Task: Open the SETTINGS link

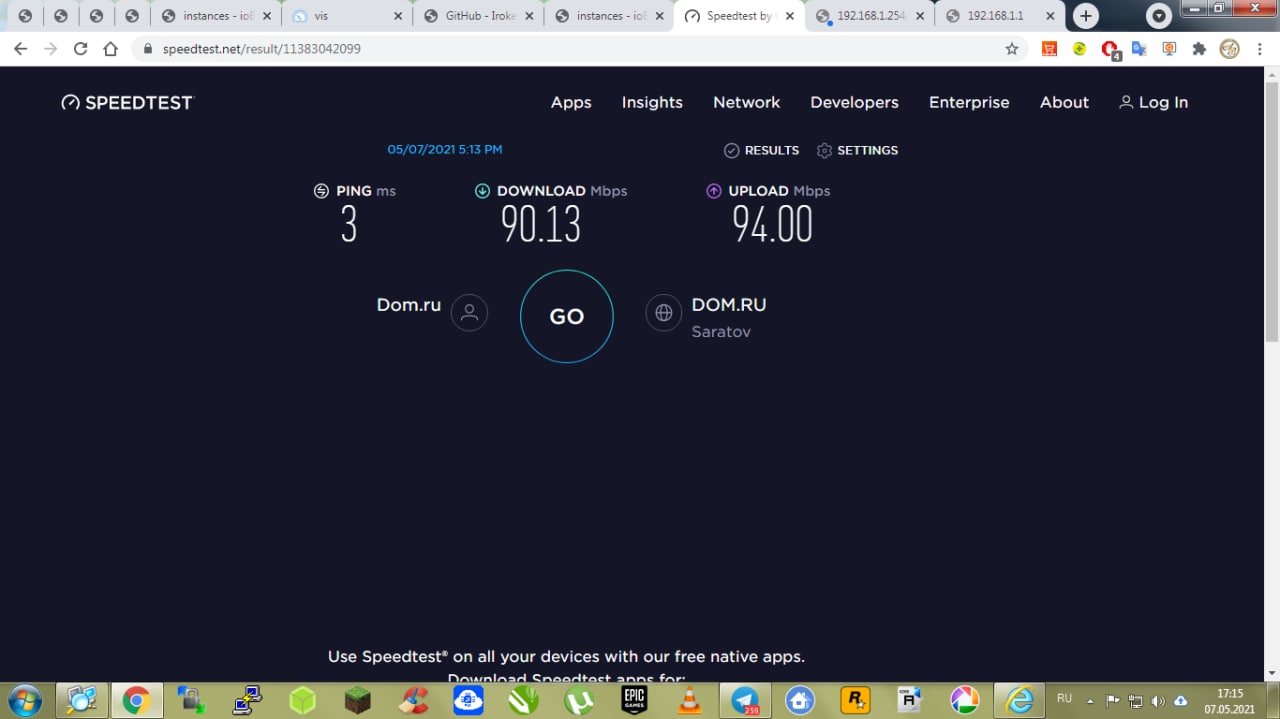Action: point(857,150)
